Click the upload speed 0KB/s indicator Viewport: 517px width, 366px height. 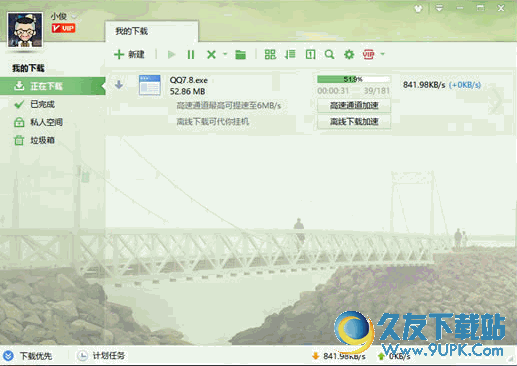click(394, 356)
